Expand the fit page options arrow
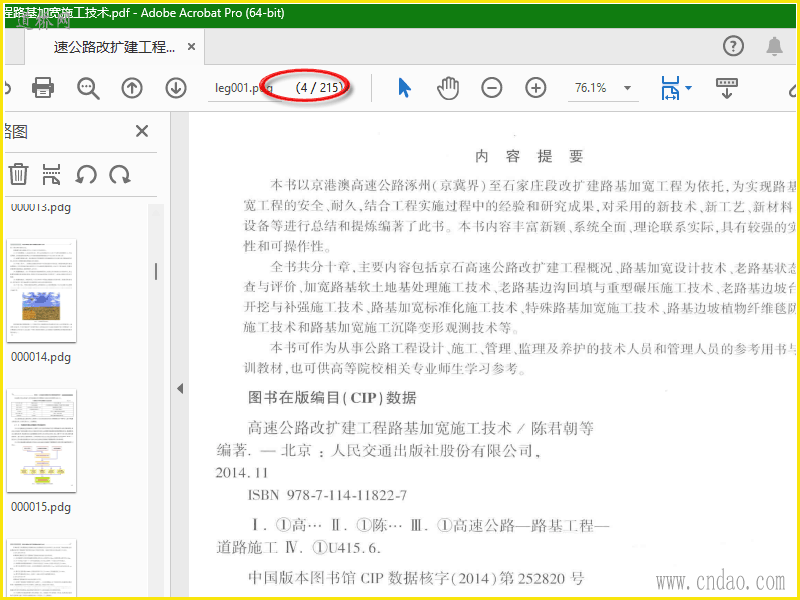 (688, 88)
